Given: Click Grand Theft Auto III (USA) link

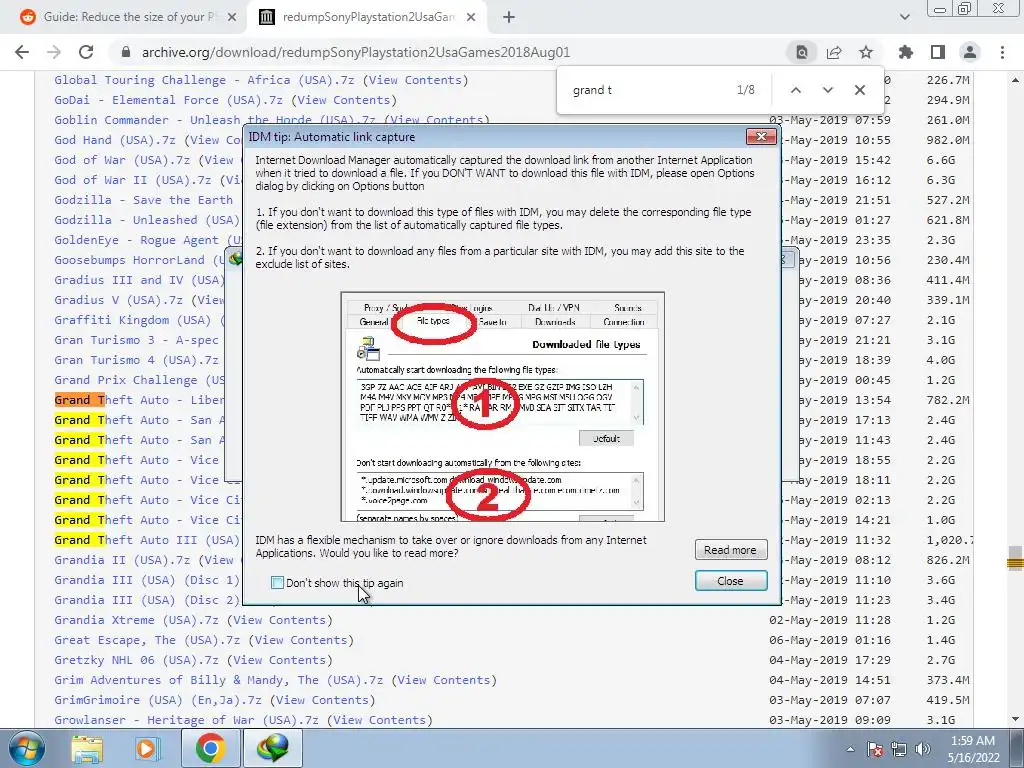Looking at the screenshot, I should coord(147,539).
